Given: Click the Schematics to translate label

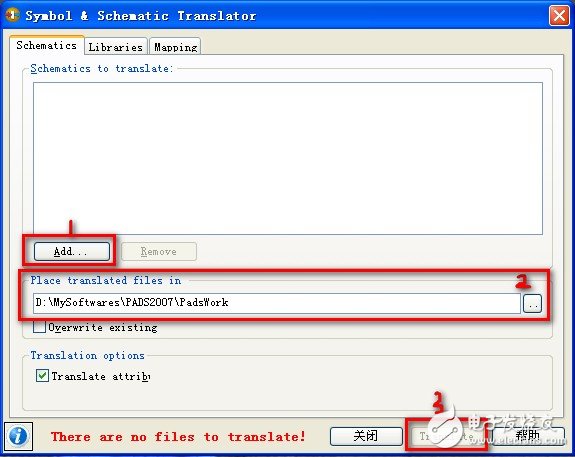Looking at the screenshot, I should [x=102, y=69].
